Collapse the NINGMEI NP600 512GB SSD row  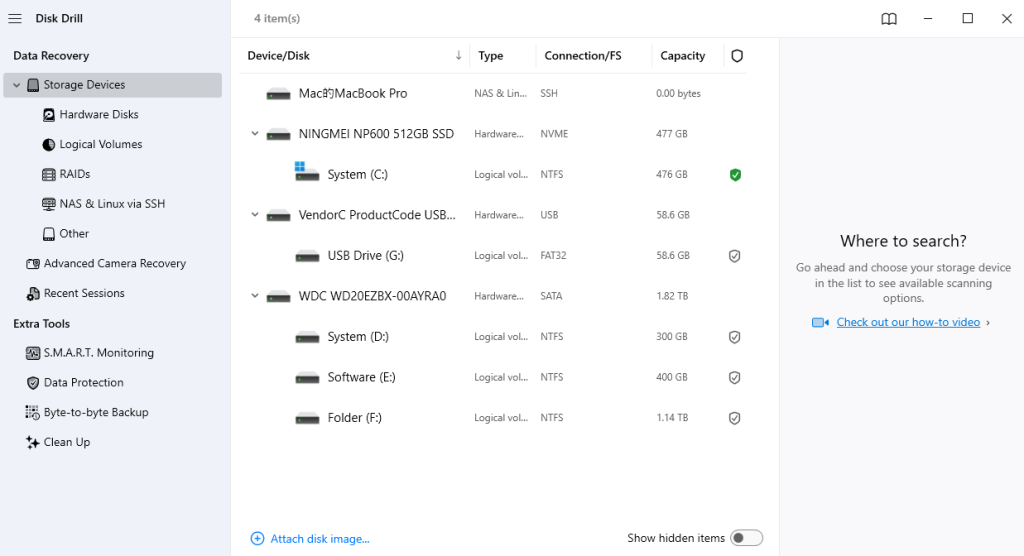[x=255, y=134]
